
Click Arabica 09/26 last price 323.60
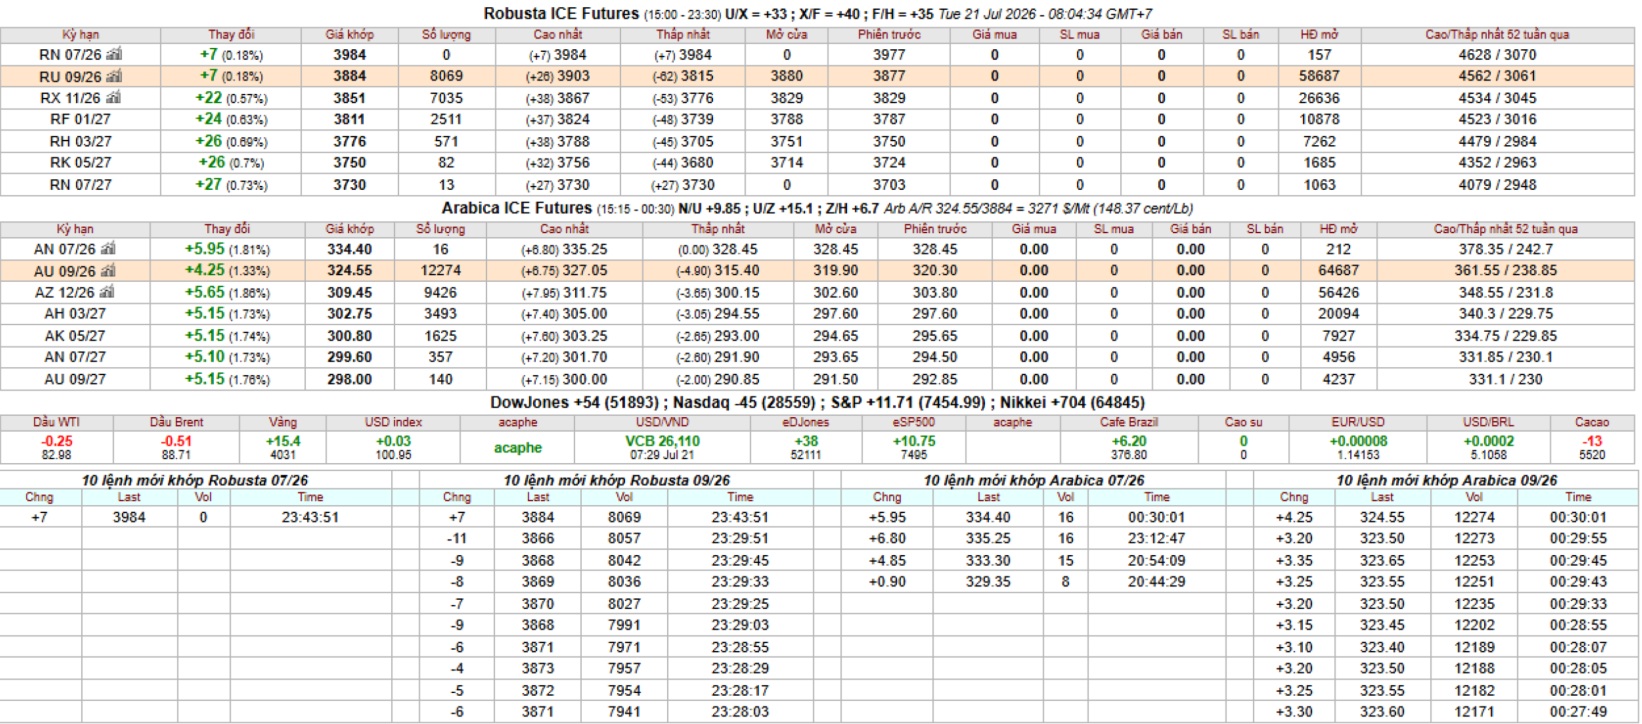(x=1382, y=712)
